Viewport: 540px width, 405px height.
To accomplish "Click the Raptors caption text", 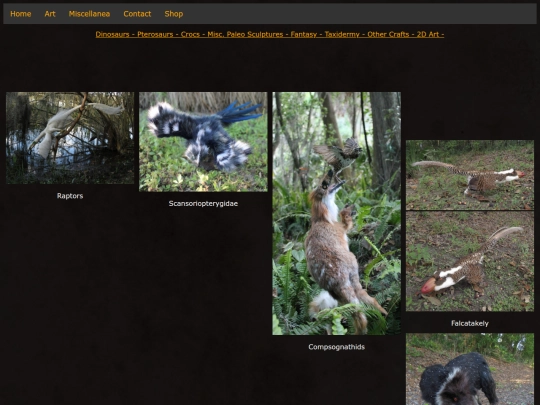I will tap(70, 196).
